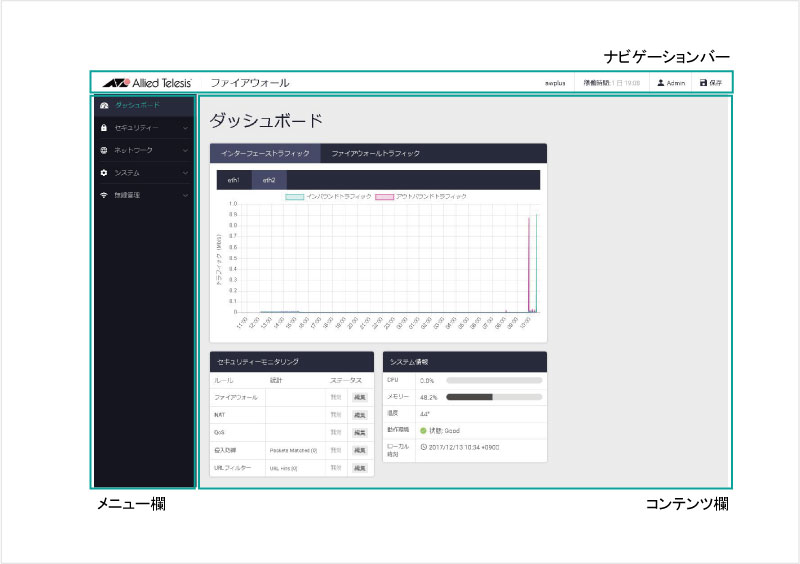Click the 0.0% CPU value
800x564 pixels.
pos(427,381)
